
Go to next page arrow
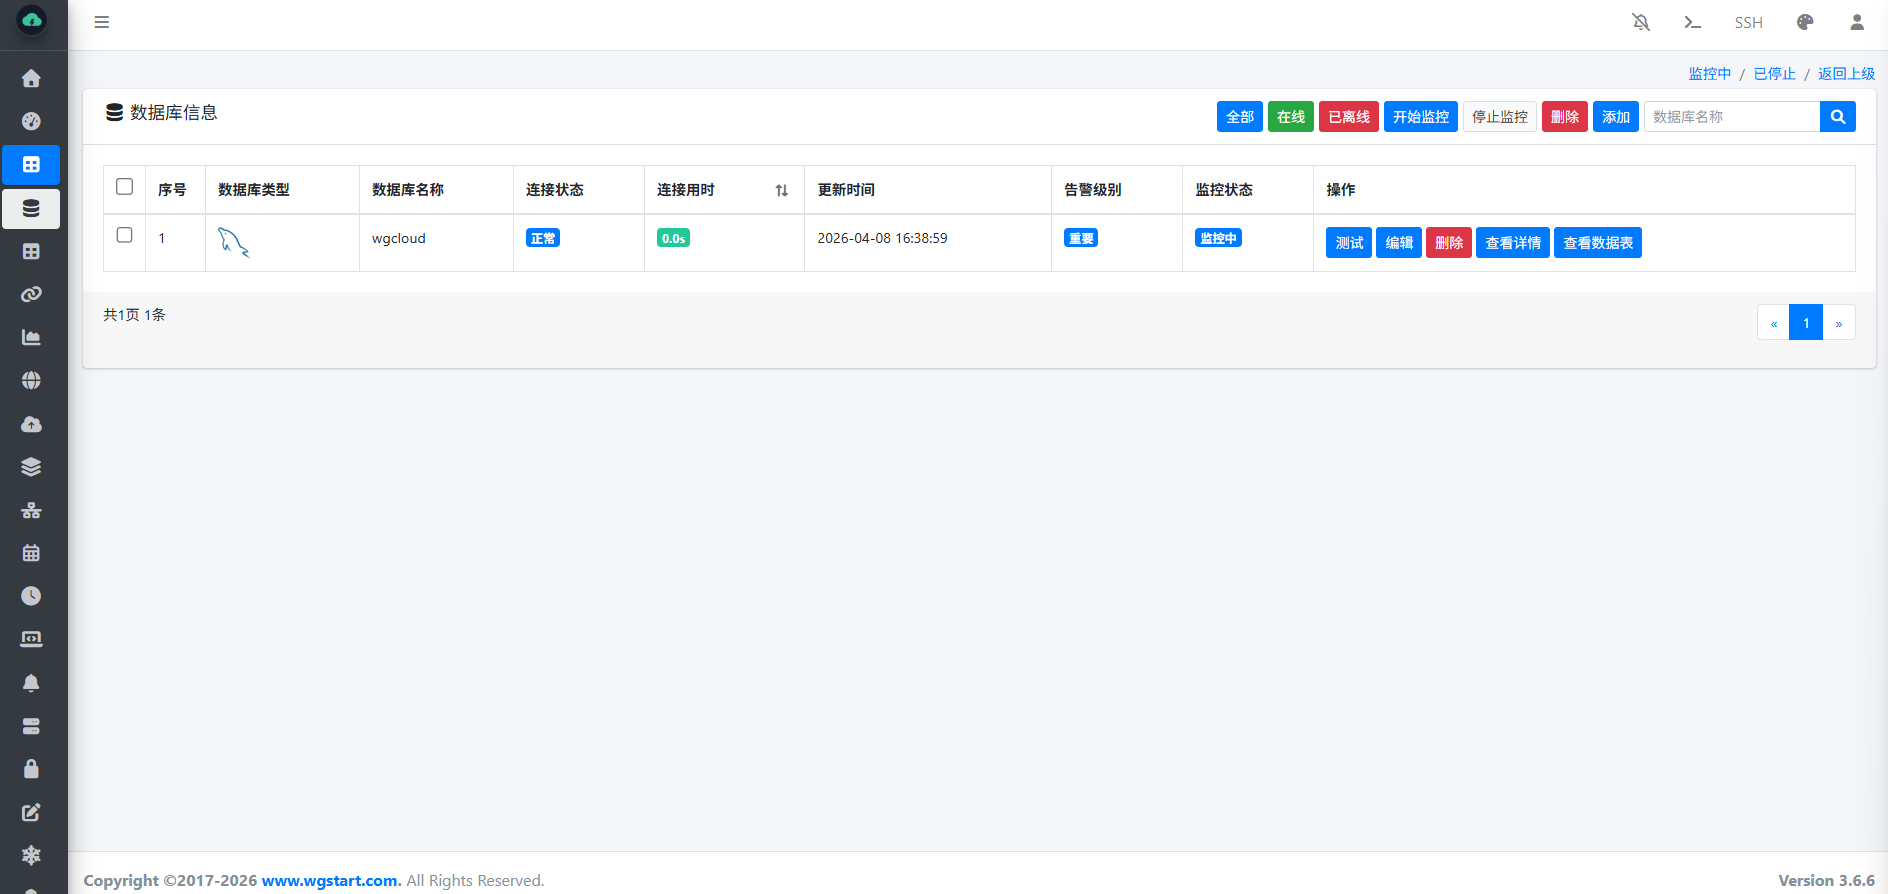(x=1838, y=323)
